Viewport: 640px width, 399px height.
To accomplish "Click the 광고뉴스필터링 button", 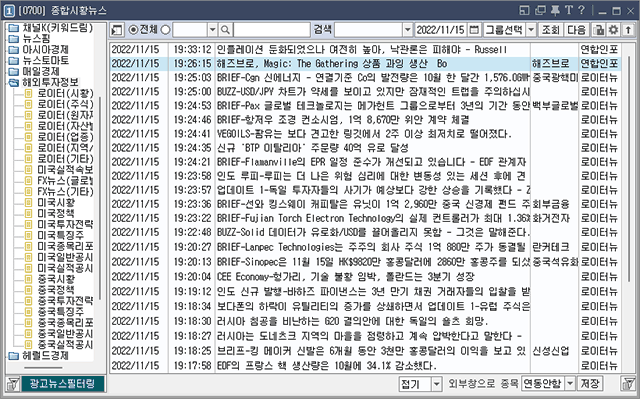I will [x=62, y=383].
